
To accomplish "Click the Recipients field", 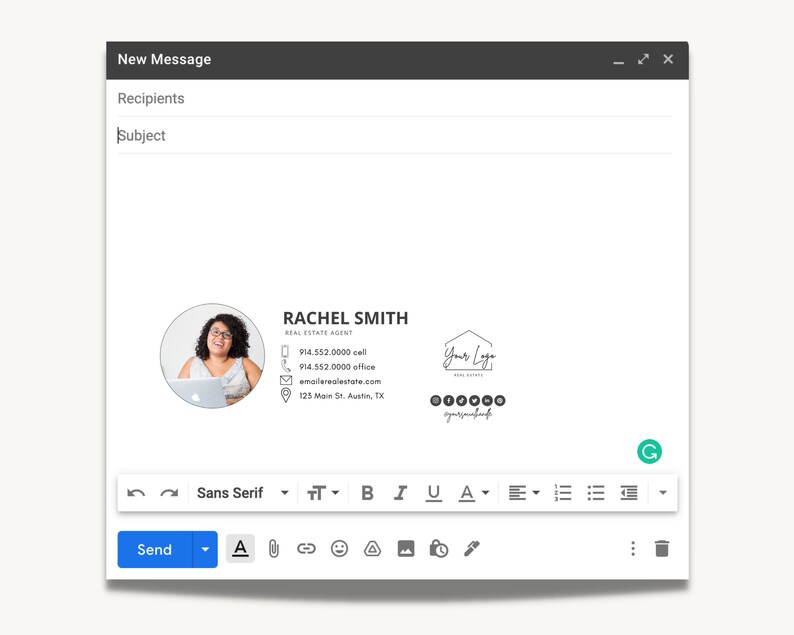I will [394, 98].
